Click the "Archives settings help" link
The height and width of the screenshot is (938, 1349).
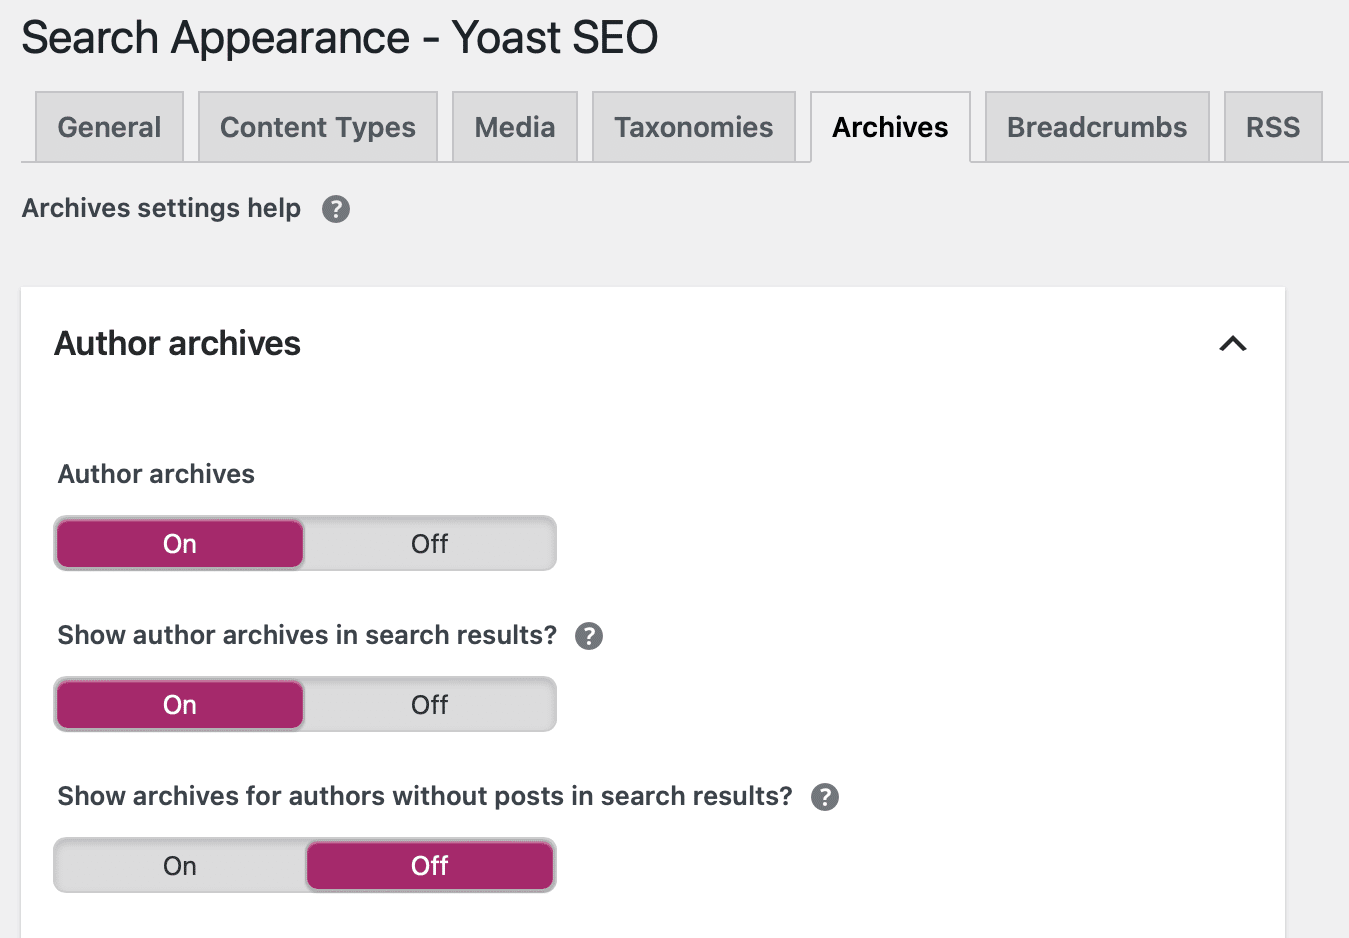(161, 208)
